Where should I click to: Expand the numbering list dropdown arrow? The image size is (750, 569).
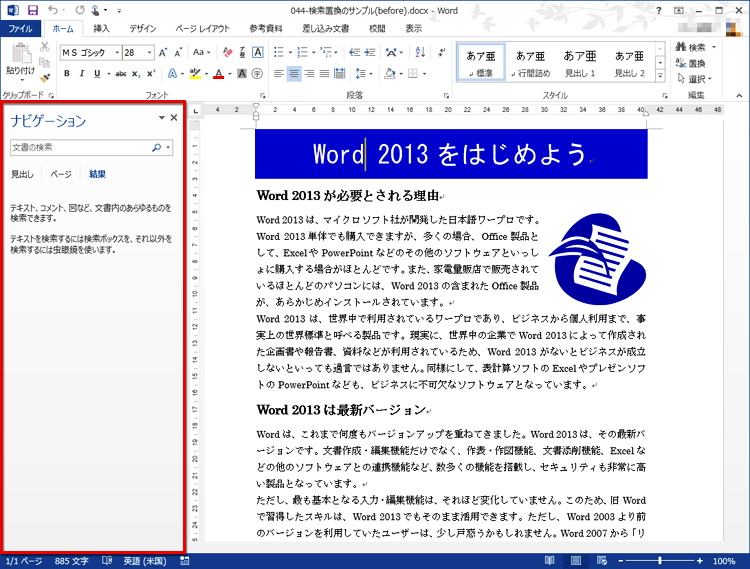pyautogui.click(x=313, y=53)
